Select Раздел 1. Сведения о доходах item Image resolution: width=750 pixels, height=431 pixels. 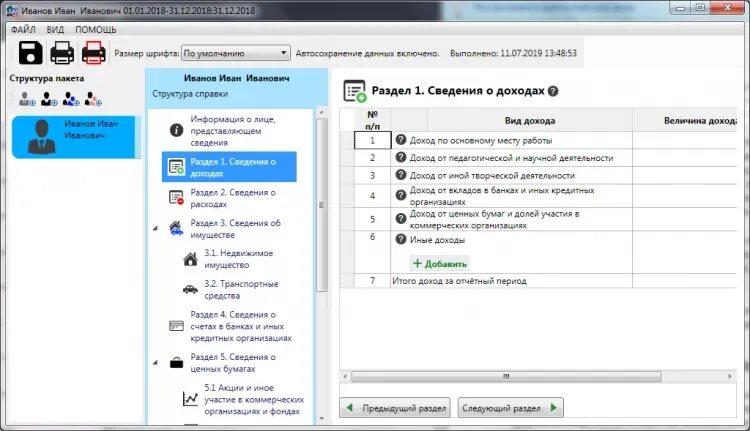tap(230, 167)
